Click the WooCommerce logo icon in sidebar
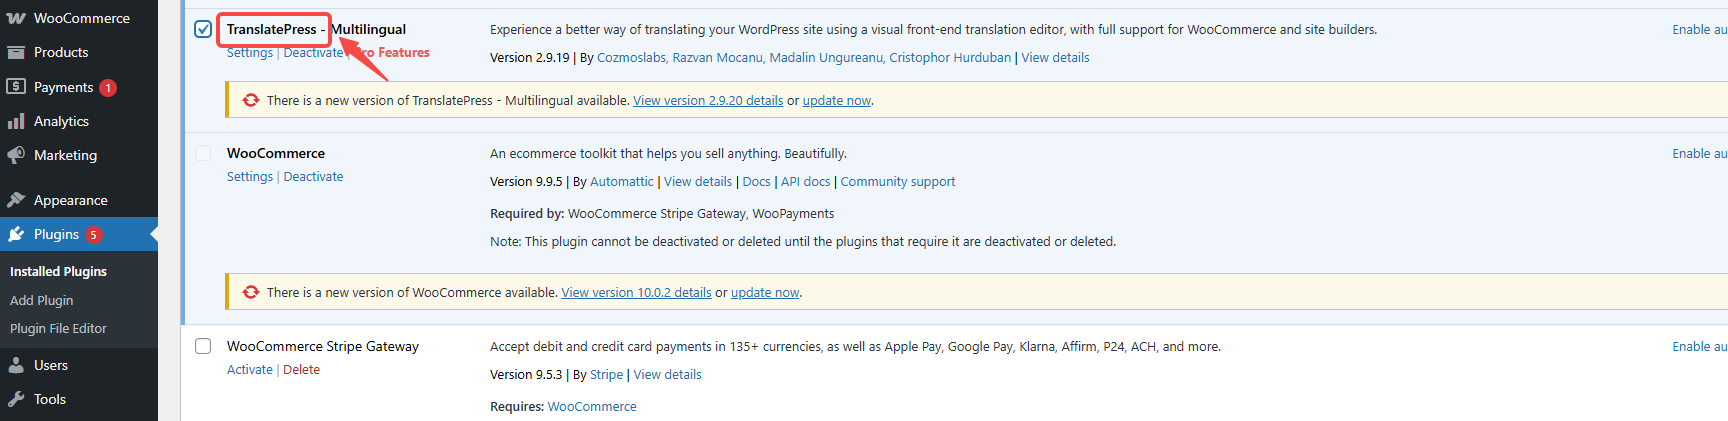Image resolution: width=1728 pixels, height=421 pixels. tap(16, 18)
